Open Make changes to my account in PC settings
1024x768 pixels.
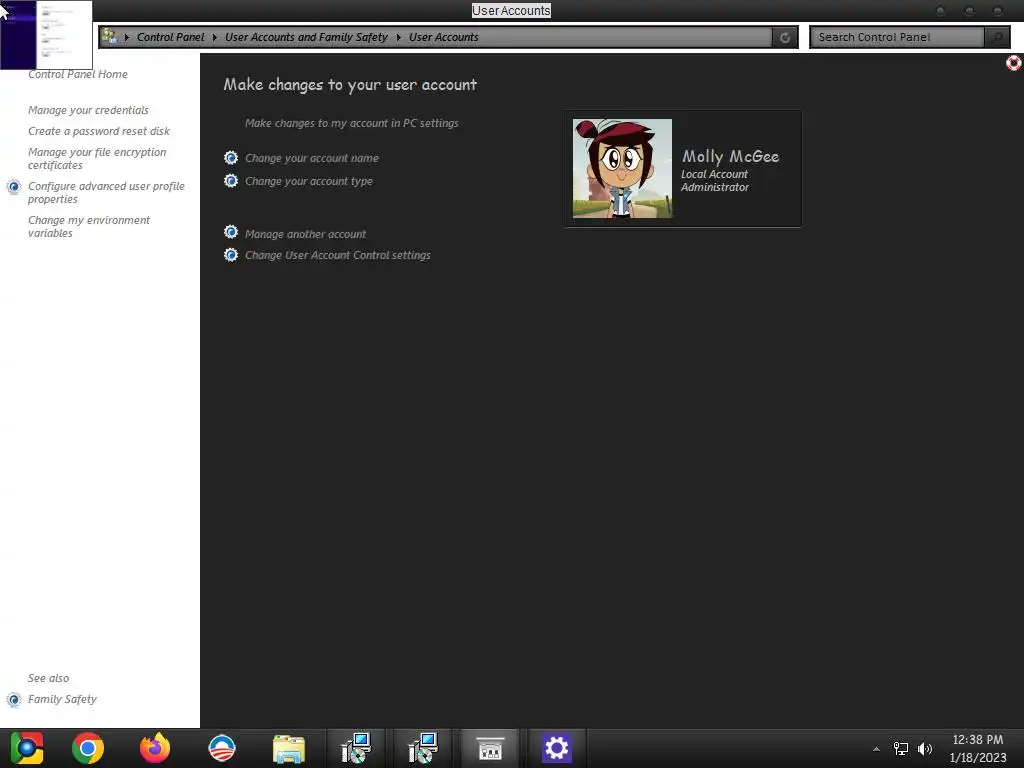351,123
